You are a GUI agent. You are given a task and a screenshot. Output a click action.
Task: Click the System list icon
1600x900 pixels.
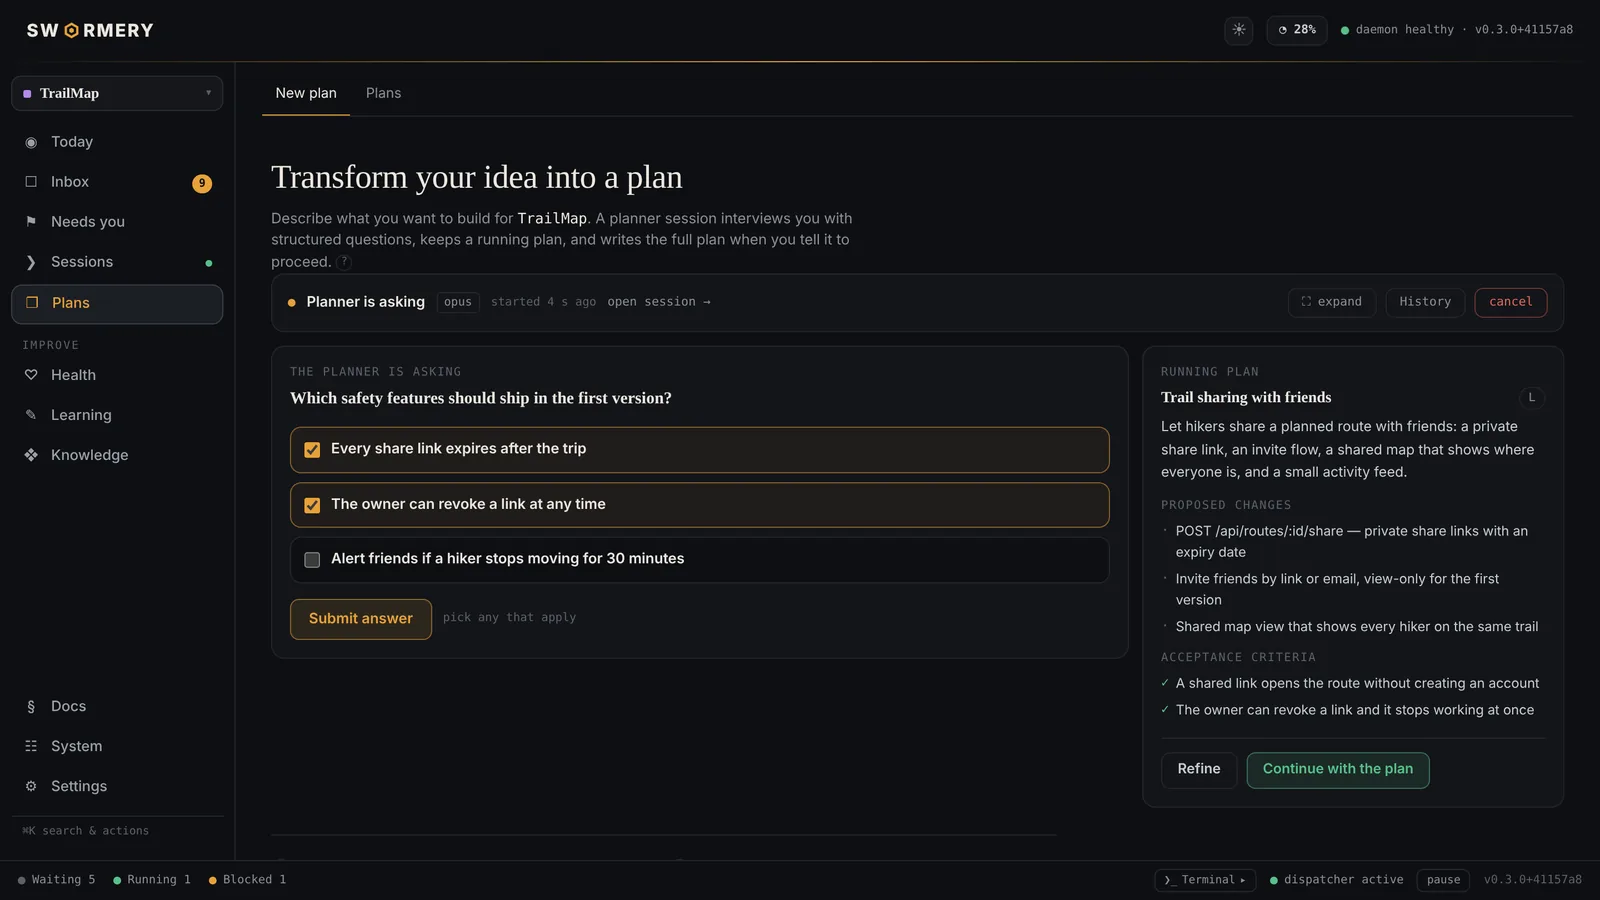(x=31, y=746)
